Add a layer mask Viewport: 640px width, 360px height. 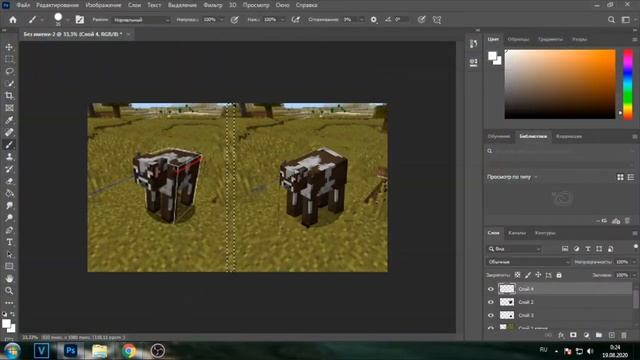[x=573, y=335]
